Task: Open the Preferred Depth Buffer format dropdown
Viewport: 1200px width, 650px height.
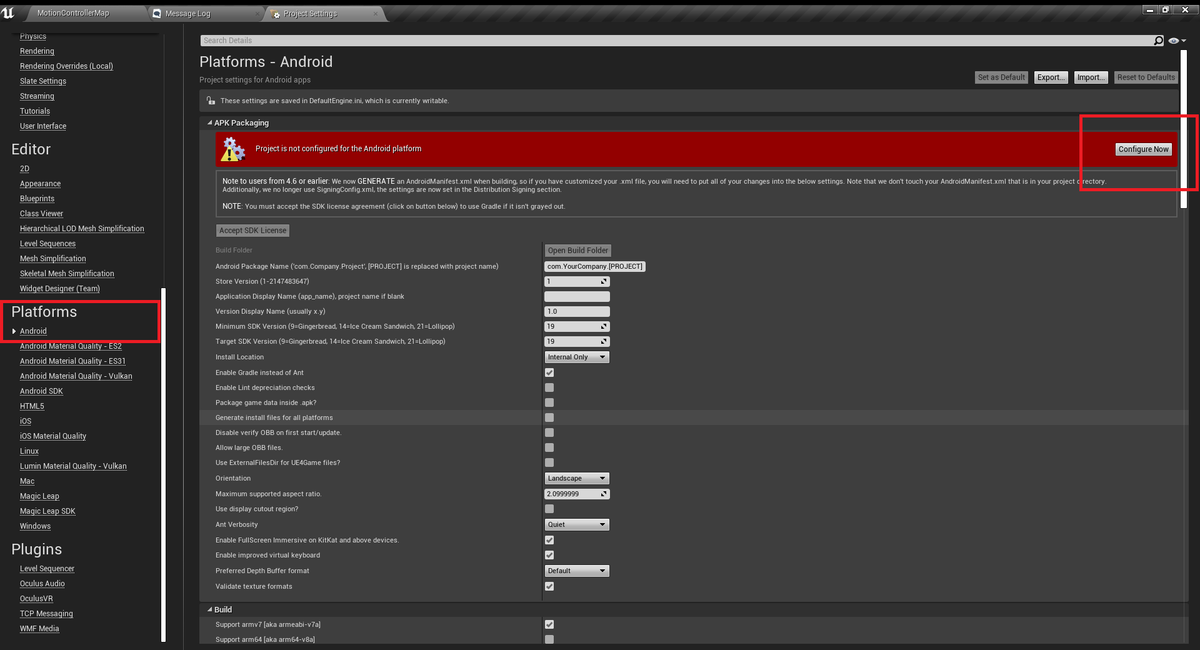Action: pyautogui.click(x=576, y=571)
